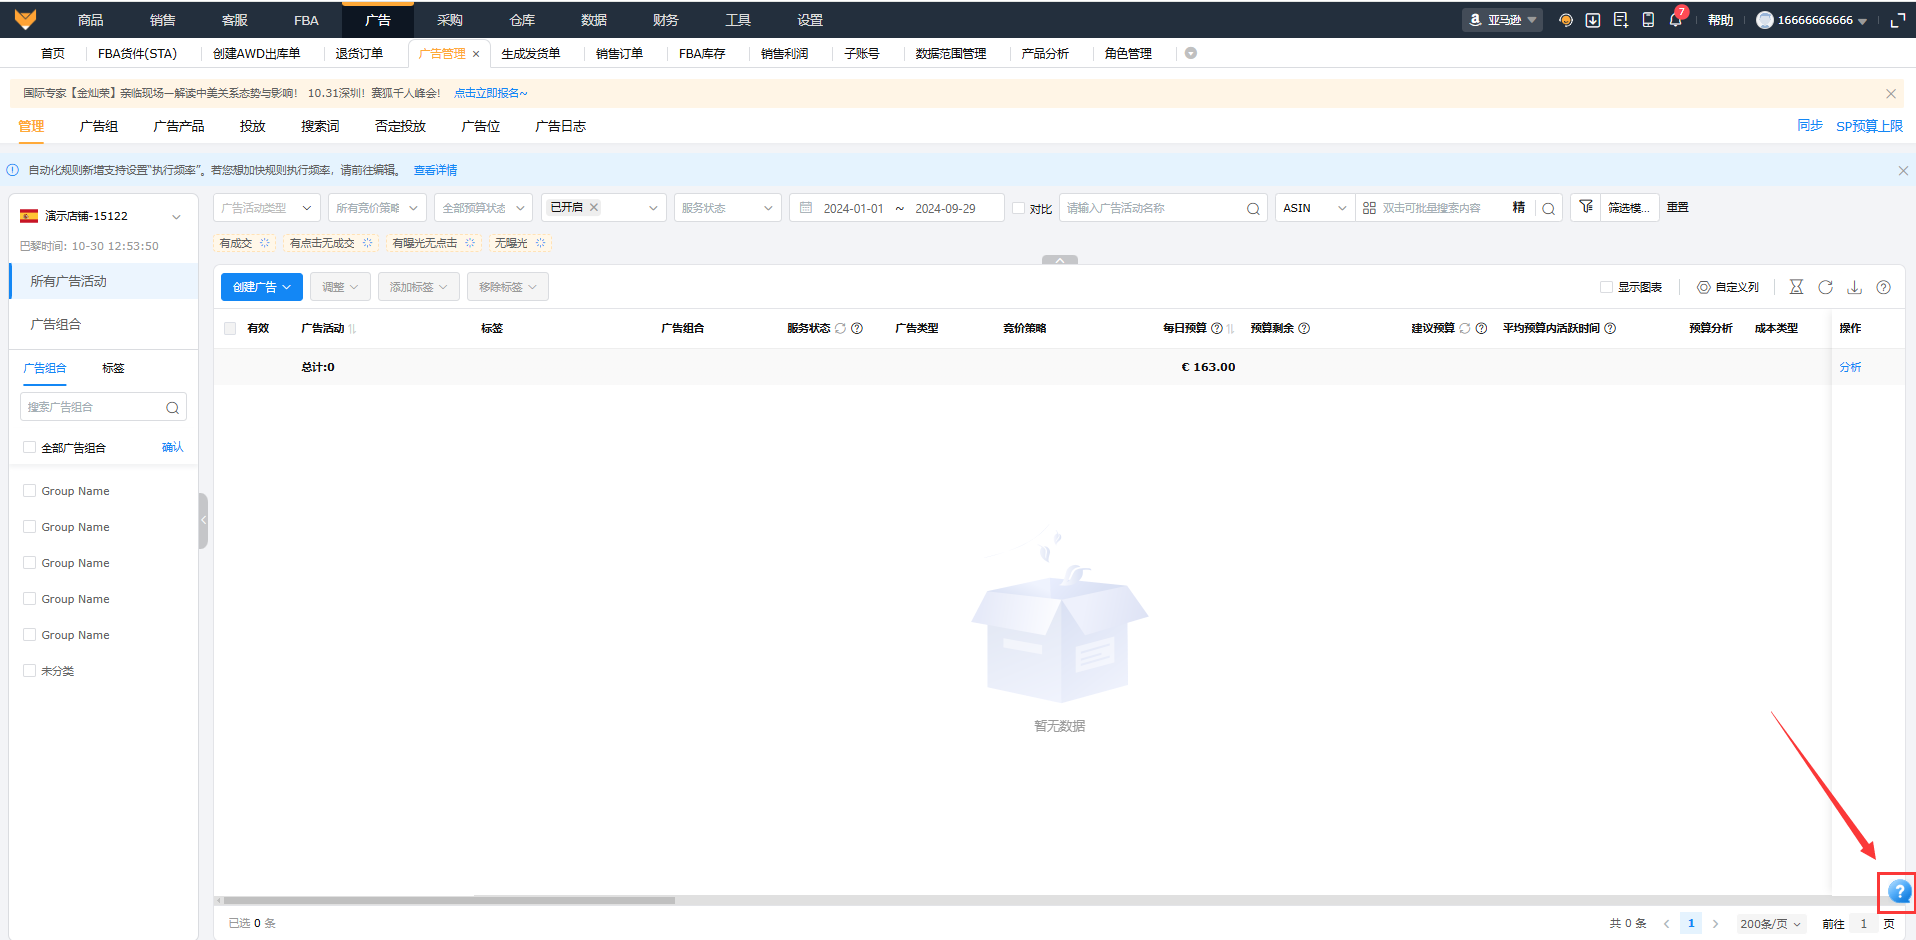This screenshot has width=1916, height=940.
Task: Click the 每日预算 column help icon
Action: 1217,328
